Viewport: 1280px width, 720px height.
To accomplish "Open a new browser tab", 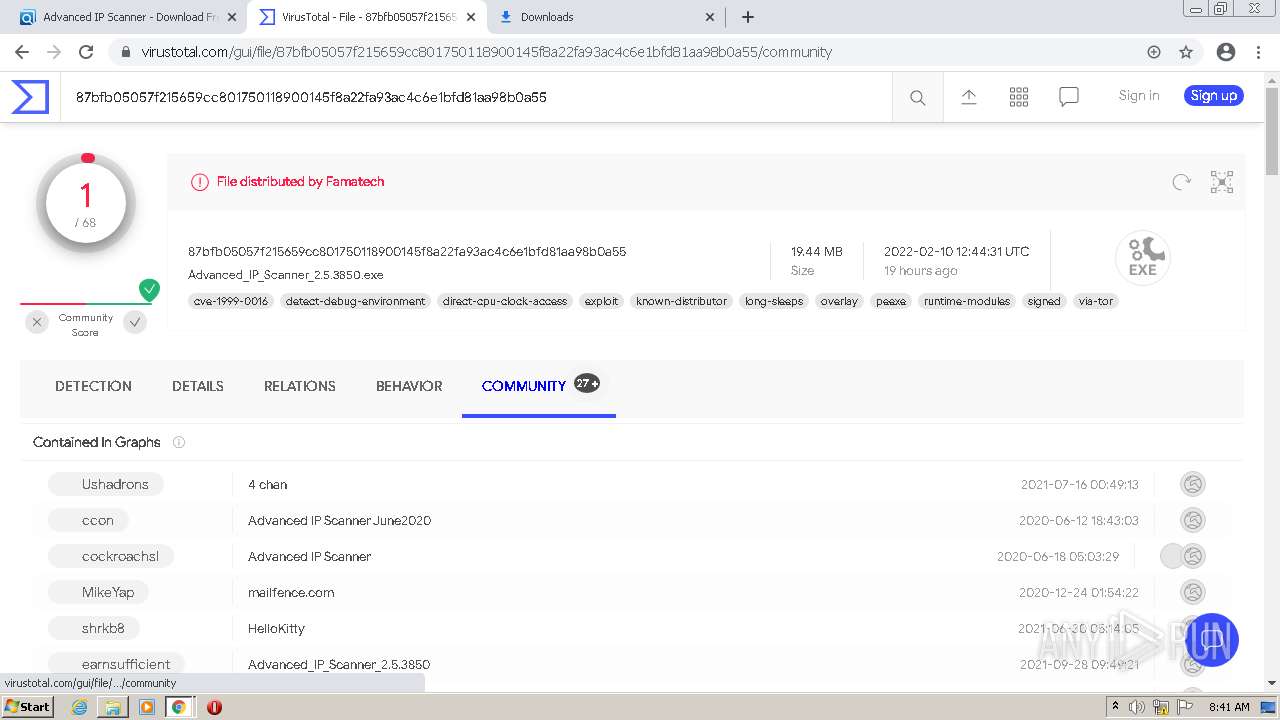I will coord(748,17).
